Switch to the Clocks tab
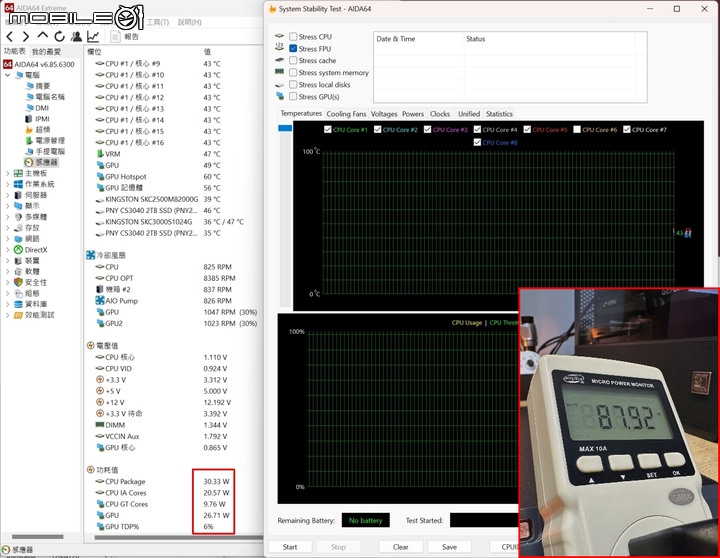Viewport: 720px width, 558px height. 440,114
